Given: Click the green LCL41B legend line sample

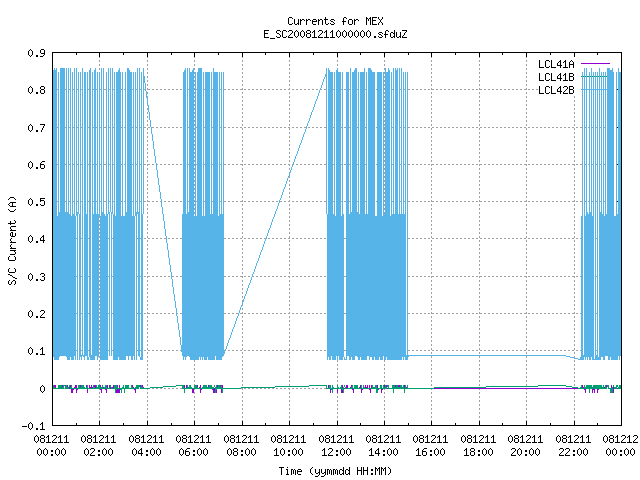Looking at the screenshot, I should click(595, 77).
